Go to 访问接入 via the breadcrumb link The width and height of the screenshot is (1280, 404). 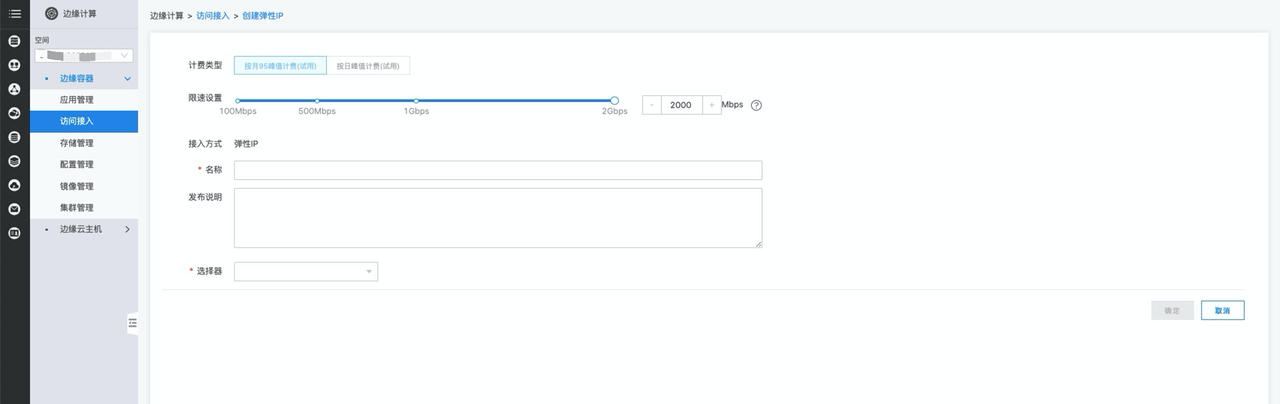click(214, 17)
